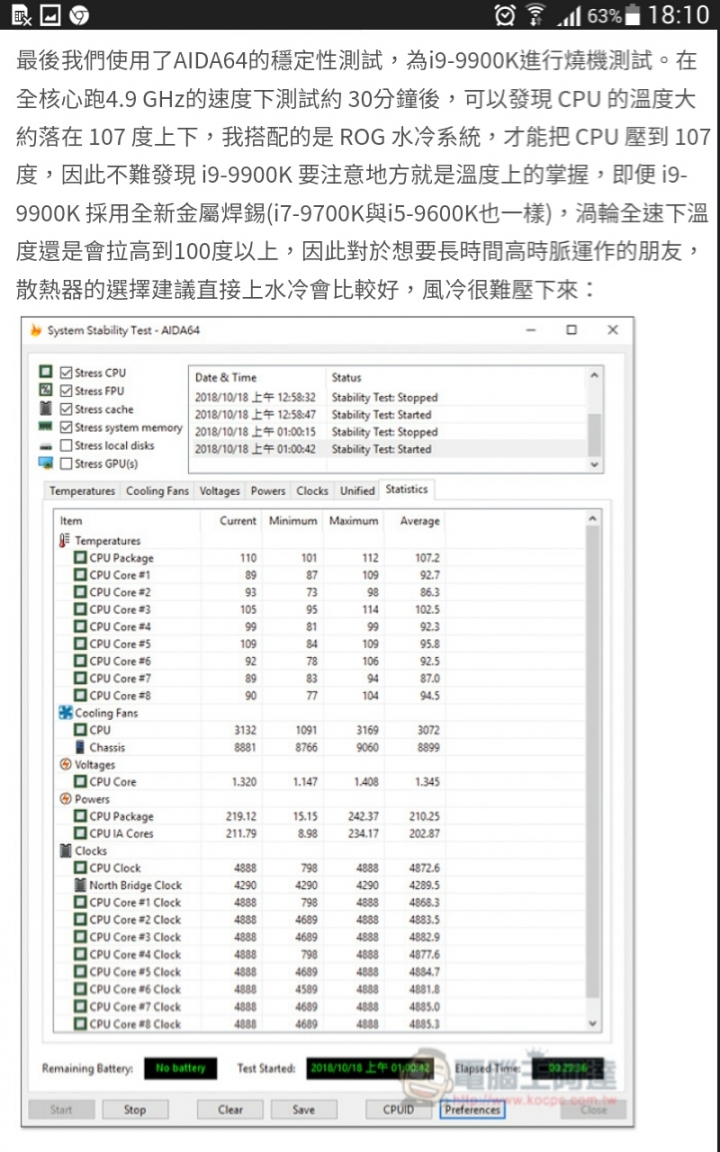Click the Chassis fan icon
The width and height of the screenshot is (720, 1152).
[81, 747]
